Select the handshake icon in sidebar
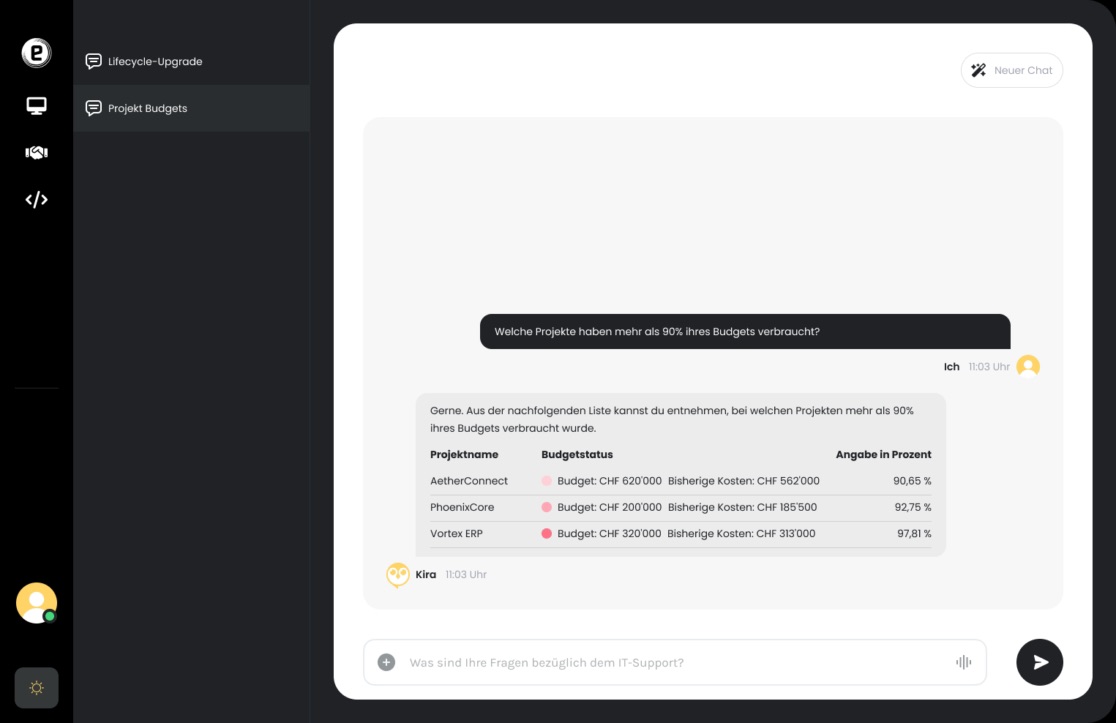 (x=36, y=152)
